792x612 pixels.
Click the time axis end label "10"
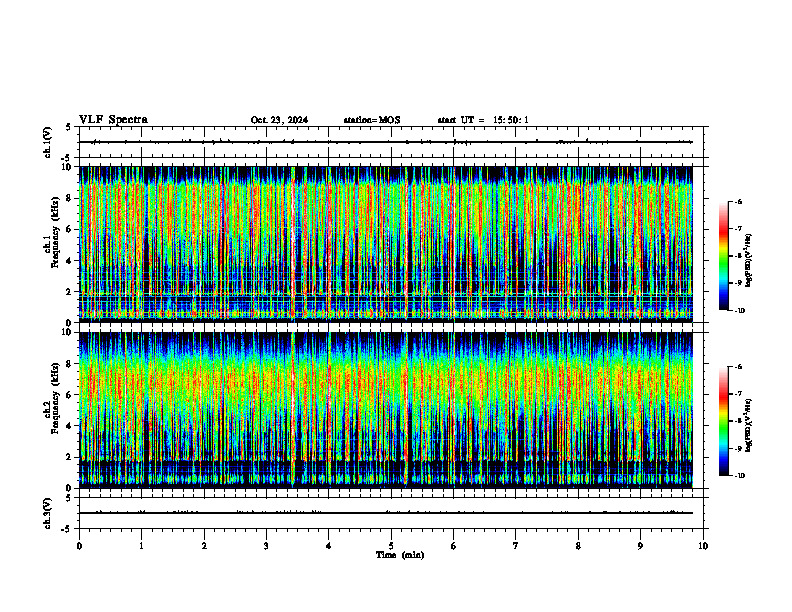[x=703, y=546]
